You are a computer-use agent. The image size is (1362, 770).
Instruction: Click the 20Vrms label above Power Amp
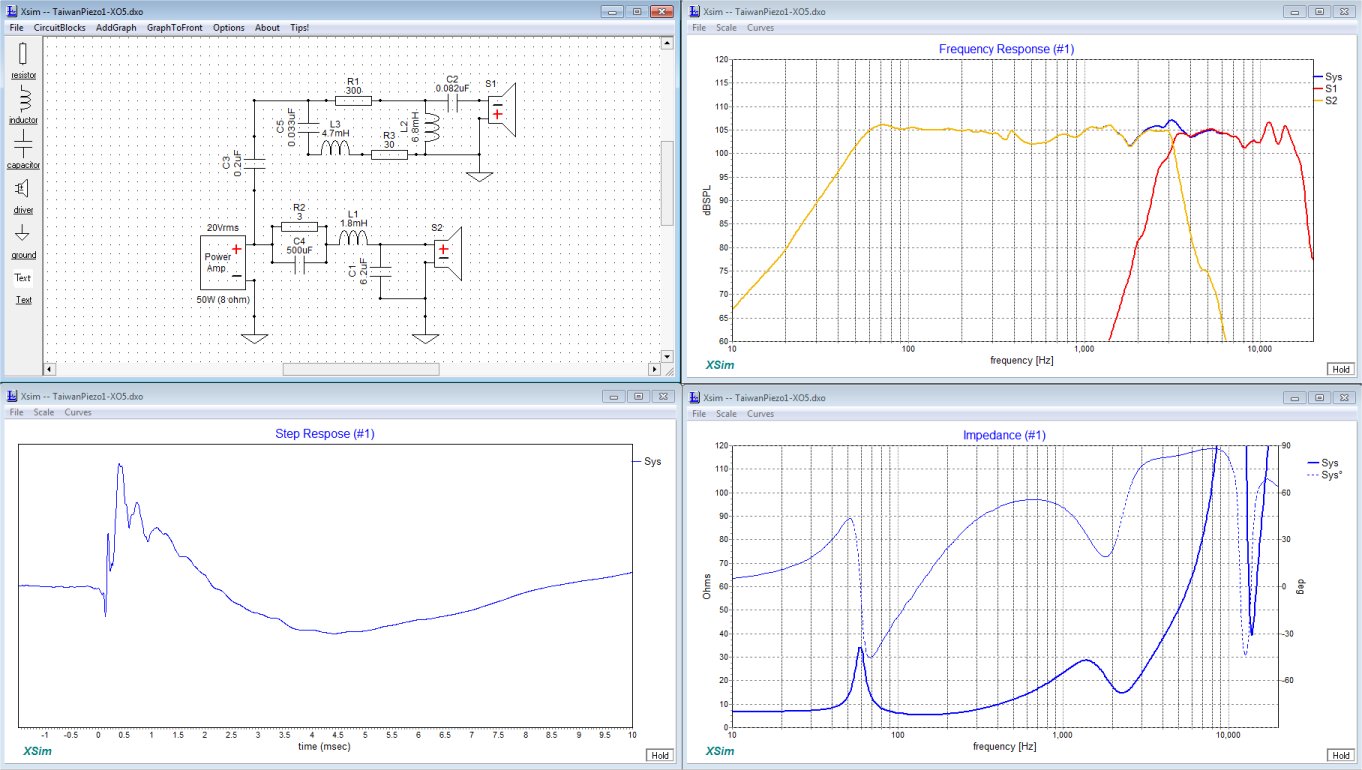tap(223, 228)
